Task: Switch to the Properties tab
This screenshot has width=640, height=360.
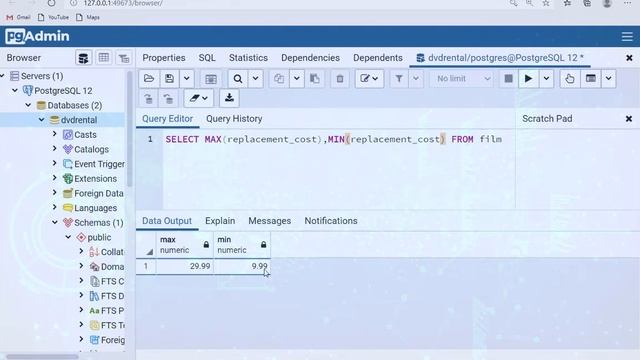Action: pos(164,58)
